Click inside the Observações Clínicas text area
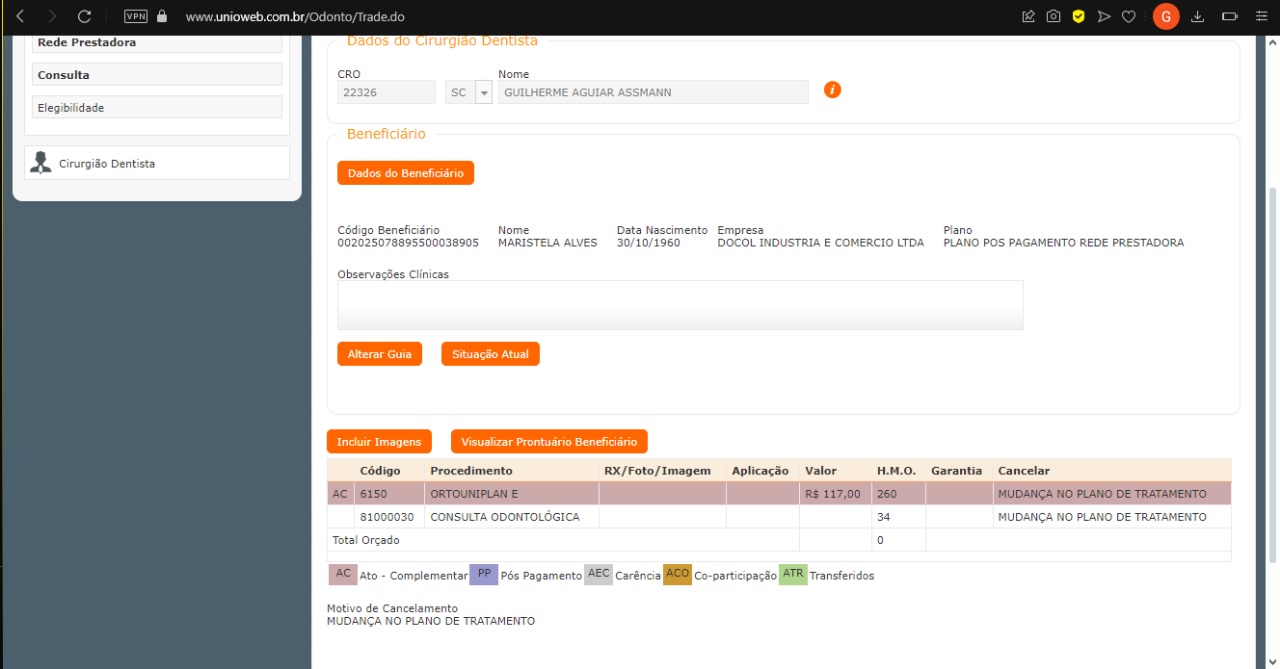 (680, 304)
